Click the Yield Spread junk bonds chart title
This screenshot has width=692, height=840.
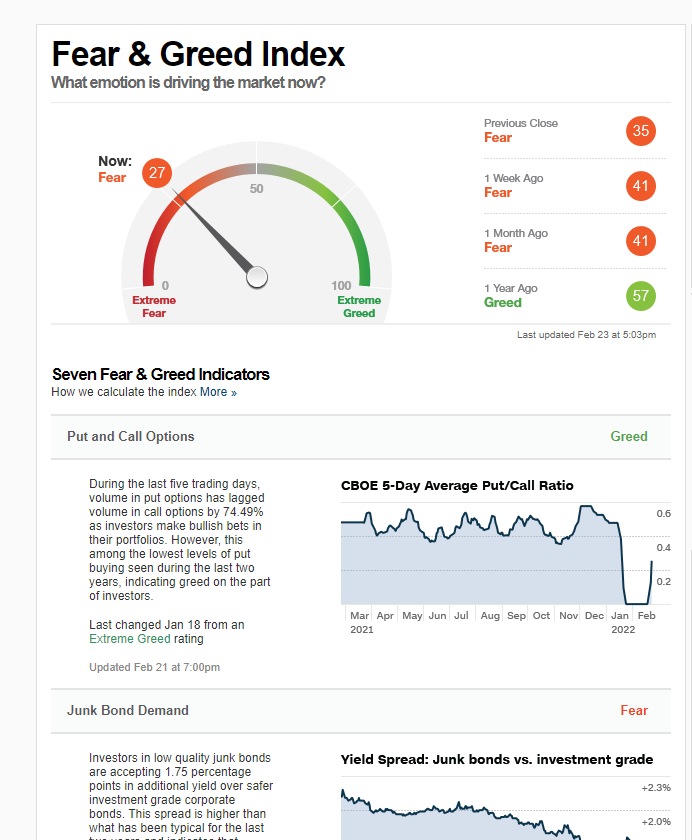497,760
